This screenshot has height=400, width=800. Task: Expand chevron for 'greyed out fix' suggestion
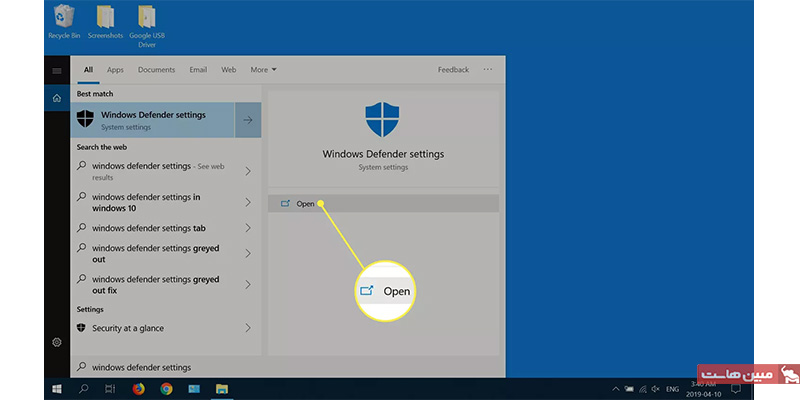coord(248,285)
